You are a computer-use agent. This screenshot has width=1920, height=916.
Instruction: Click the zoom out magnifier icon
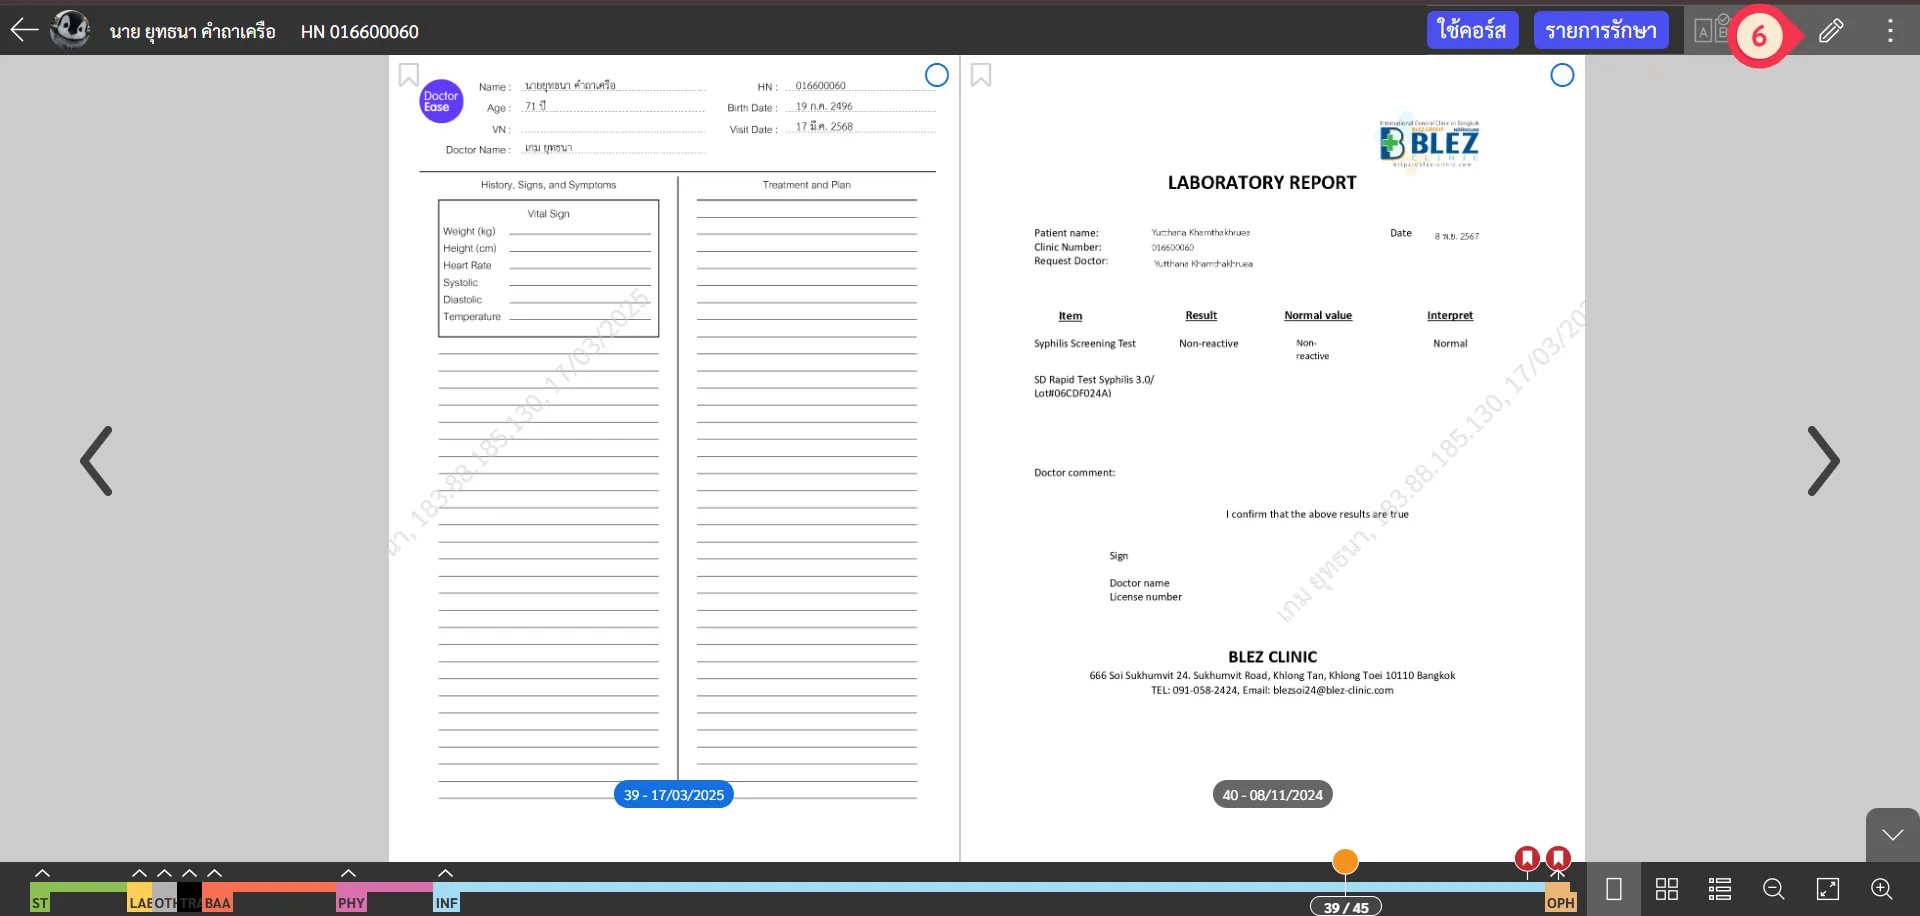pyautogui.click(x=1773, y=889)
